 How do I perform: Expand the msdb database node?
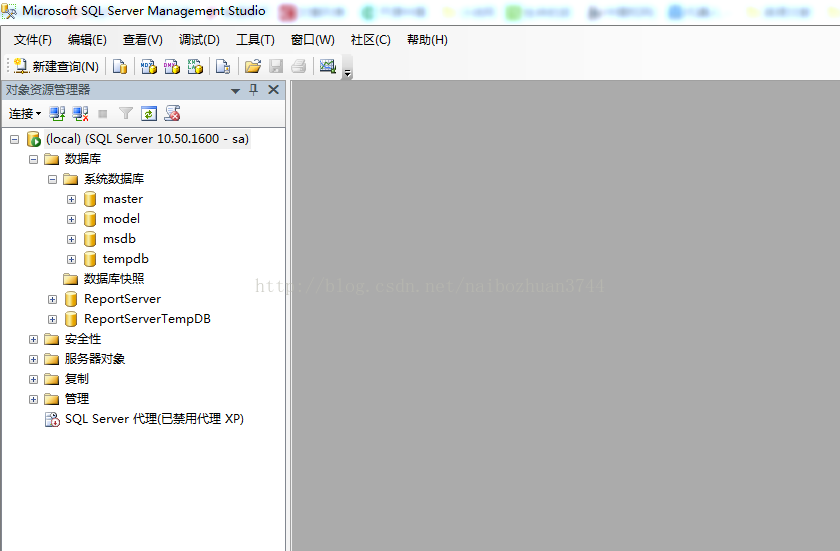click(x=71, y=239)
